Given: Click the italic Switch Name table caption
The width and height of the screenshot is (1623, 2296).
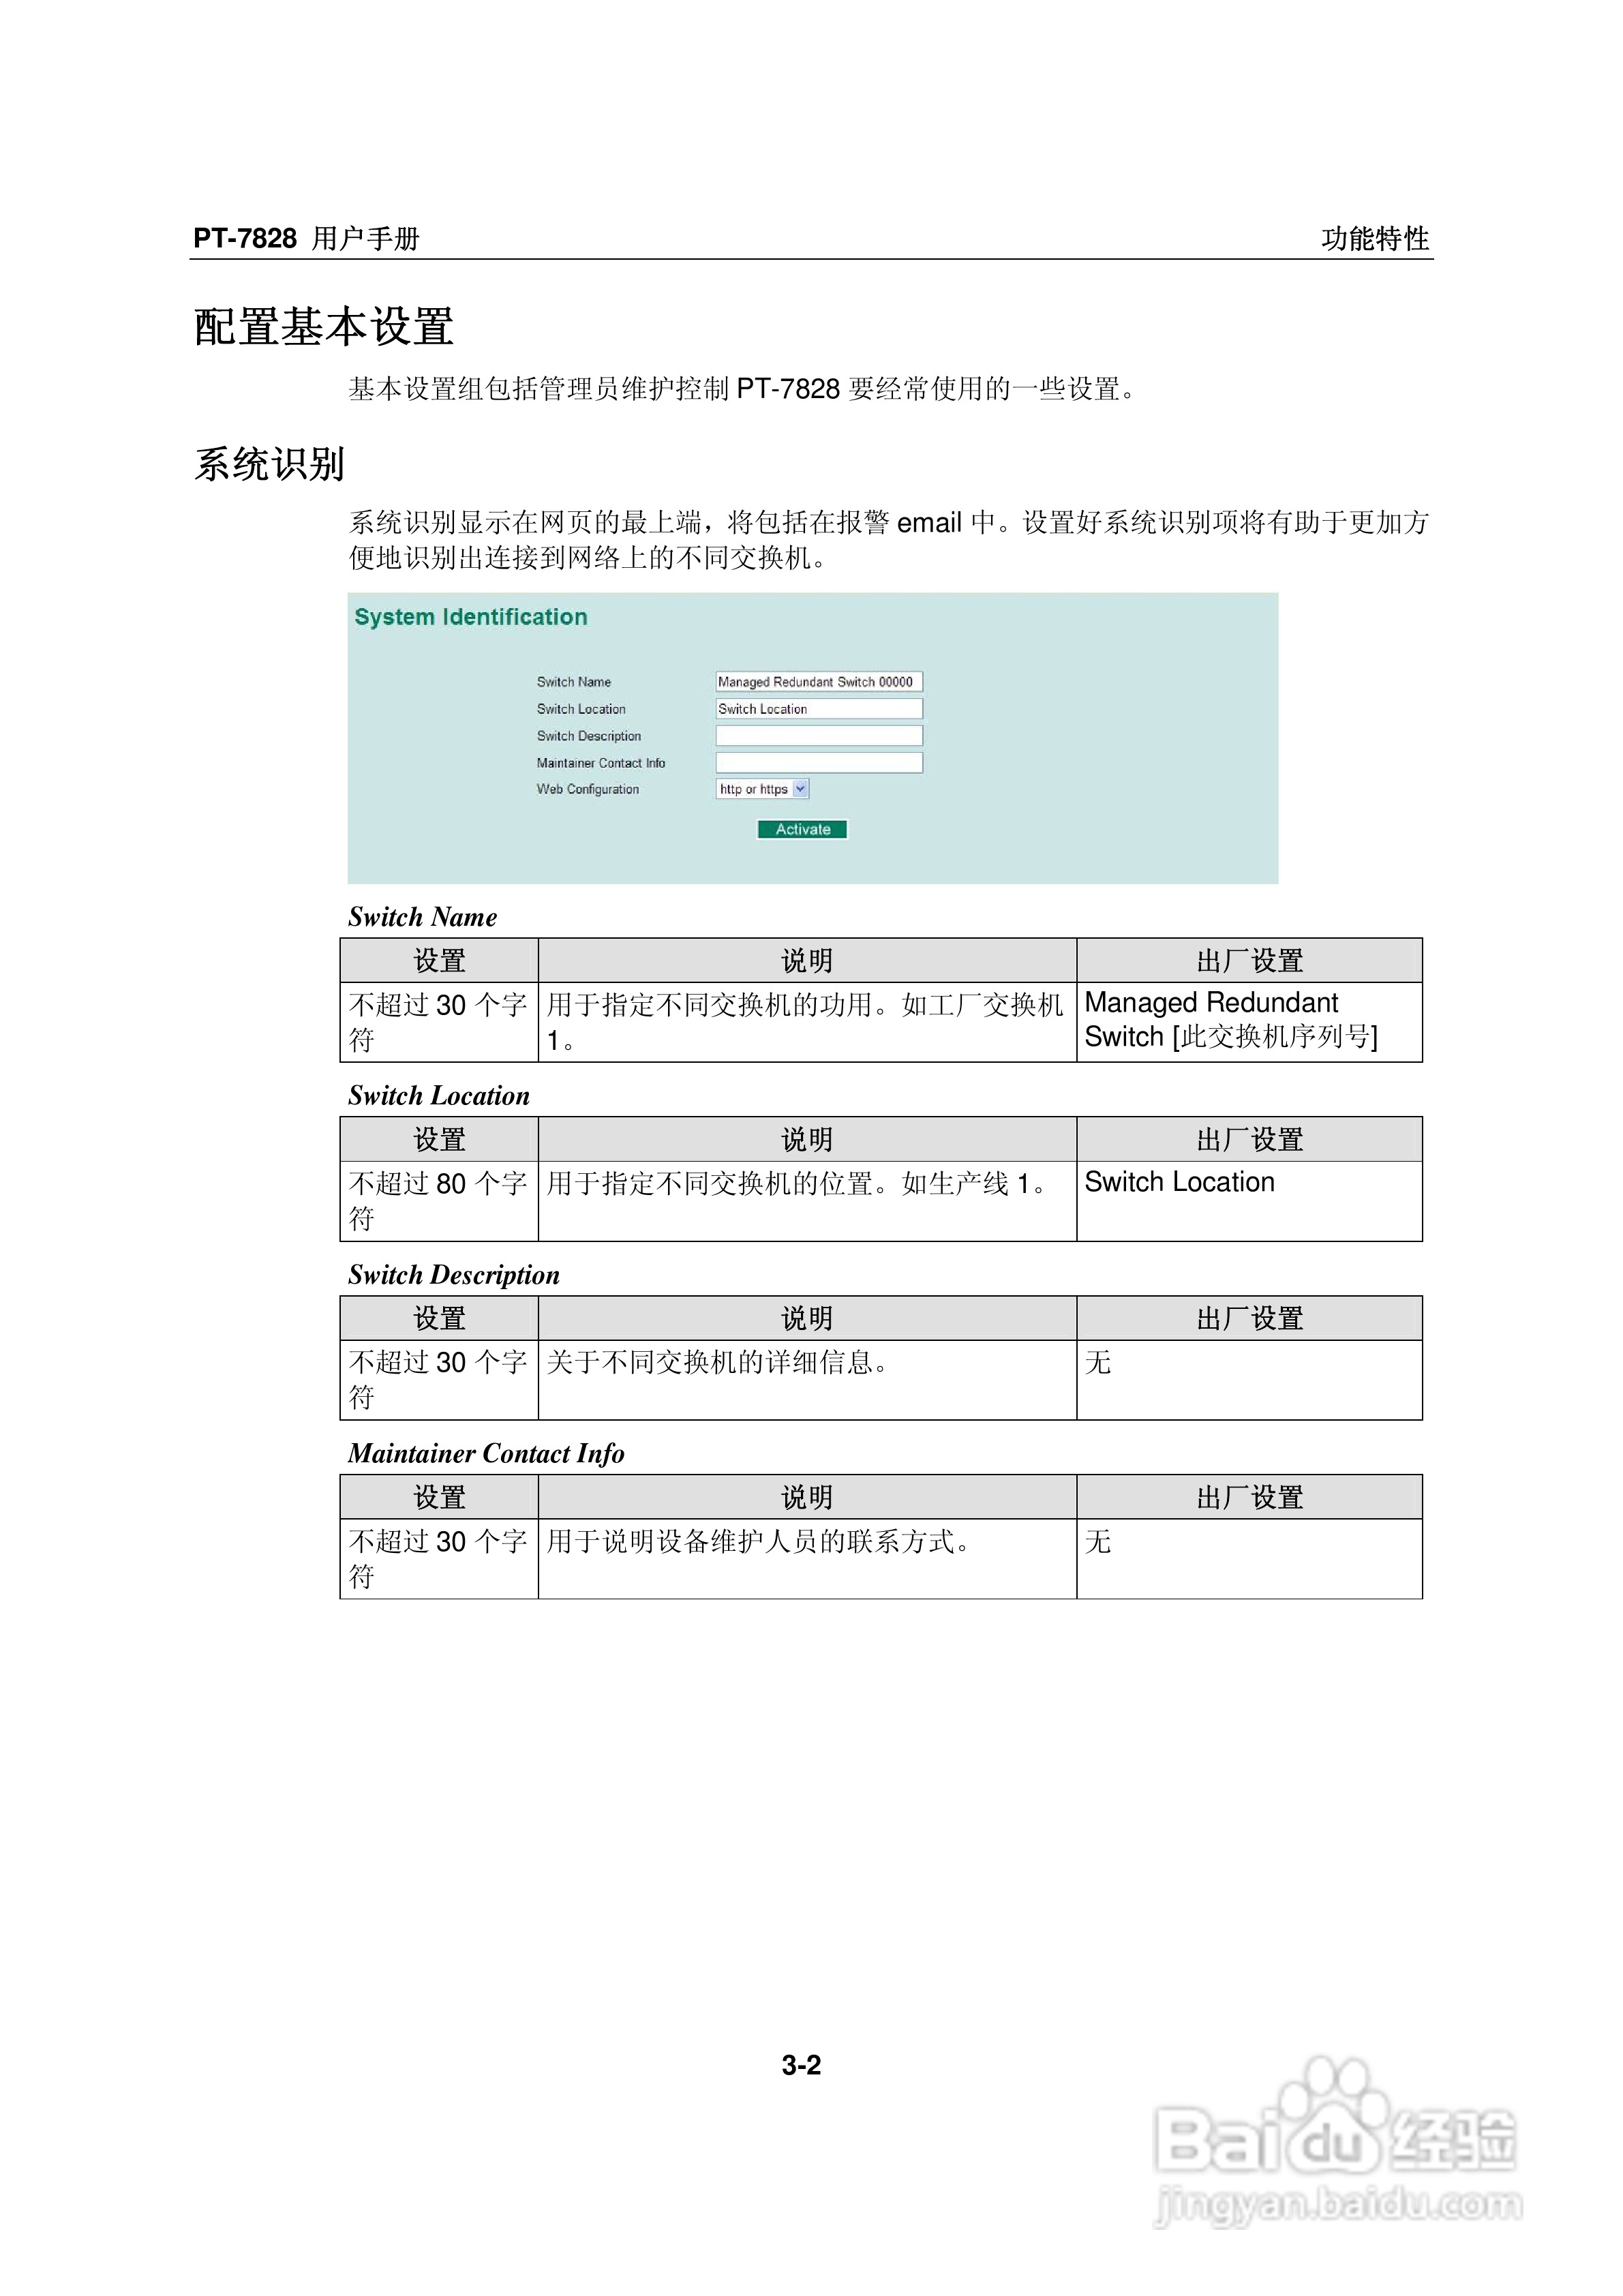Looking at the screenshot, I should point(422,917).
